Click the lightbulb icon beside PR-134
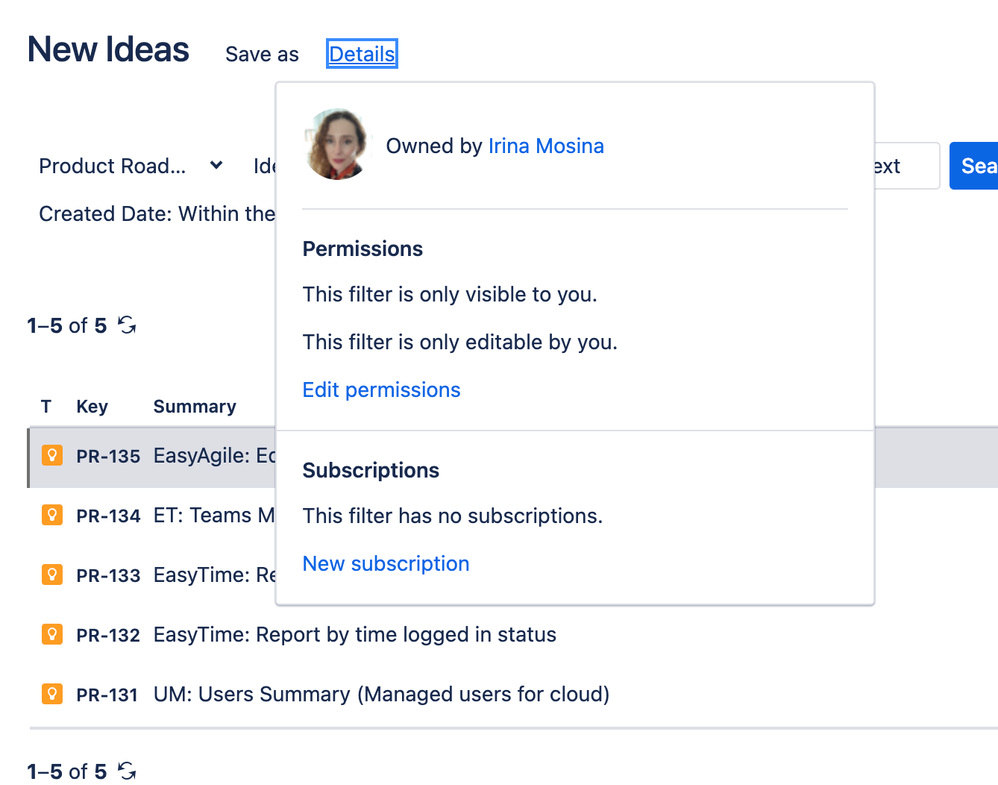This screenshot has width=998, height=785. pyautogui.click(x=52, y=515)
